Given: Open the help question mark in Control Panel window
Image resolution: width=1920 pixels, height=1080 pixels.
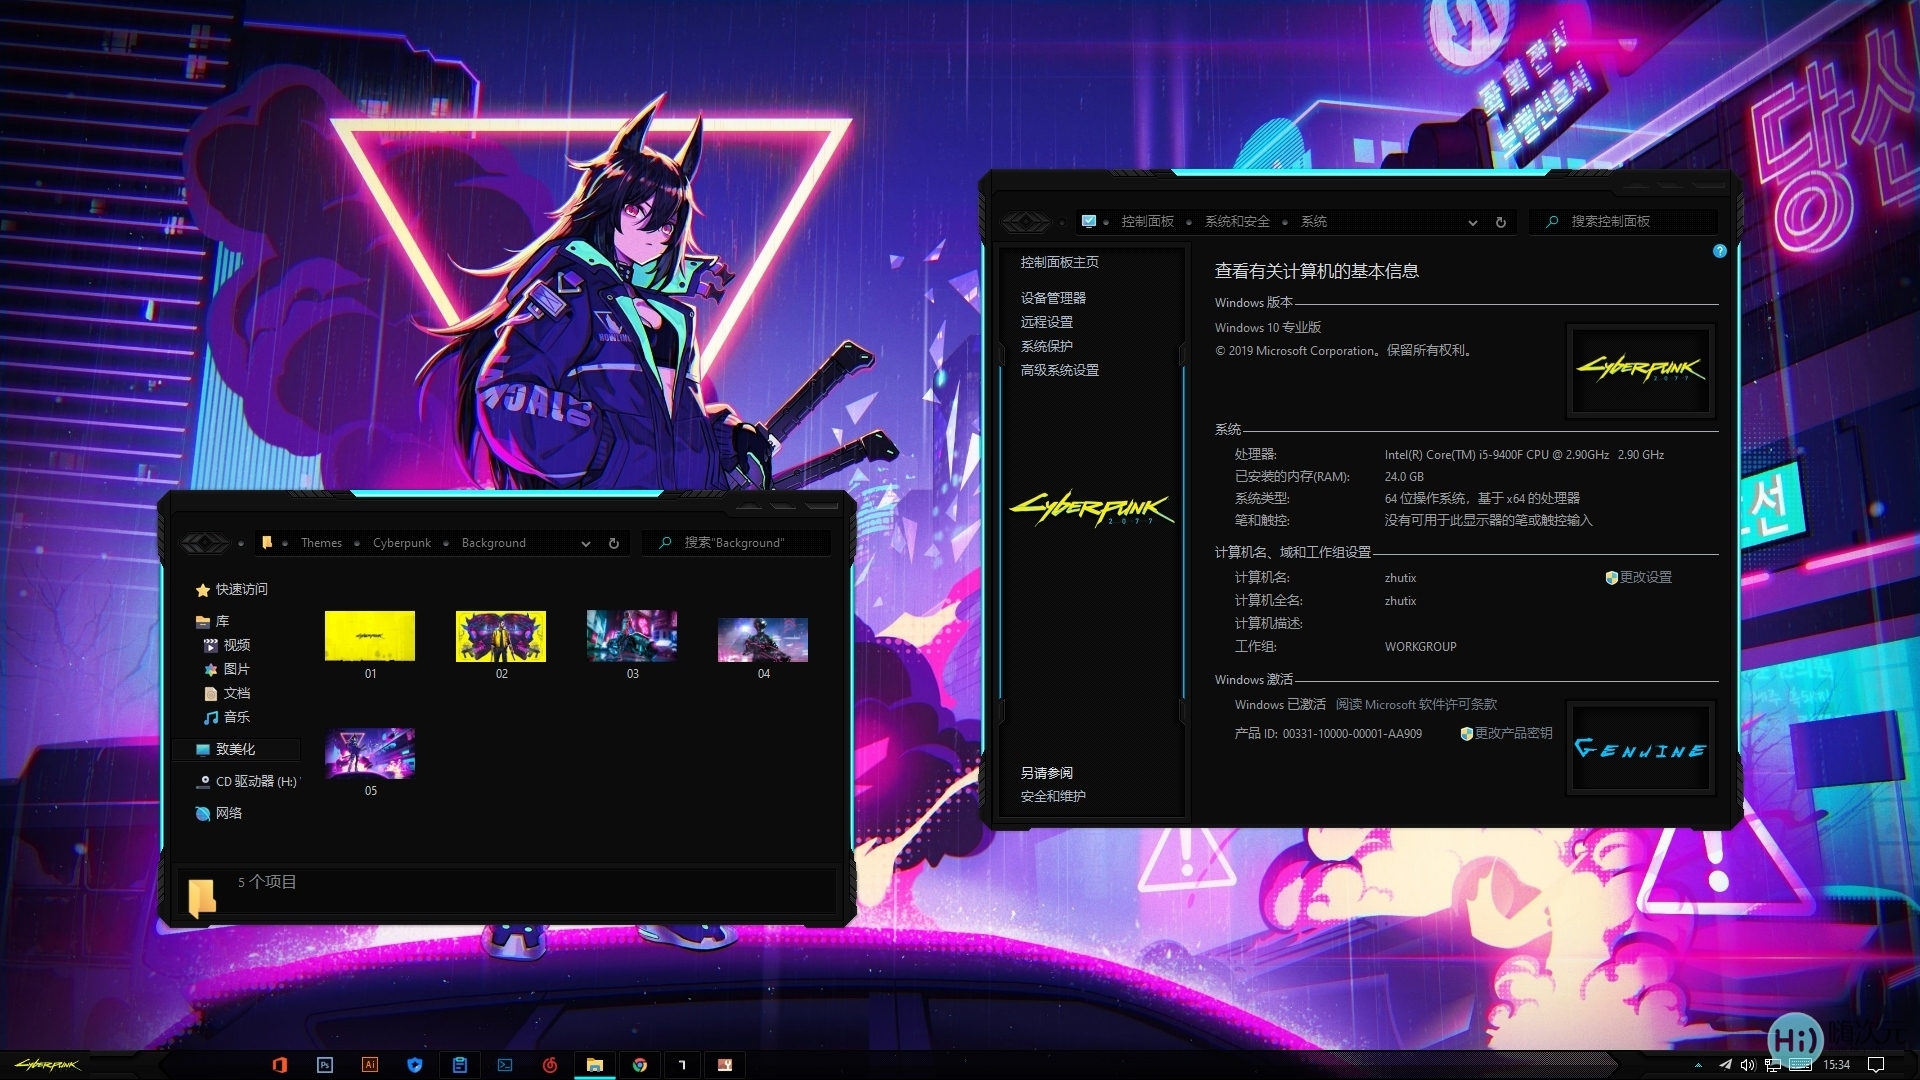Looking at the screenshot, I should pyautogui.click(x=1720, y=251).
